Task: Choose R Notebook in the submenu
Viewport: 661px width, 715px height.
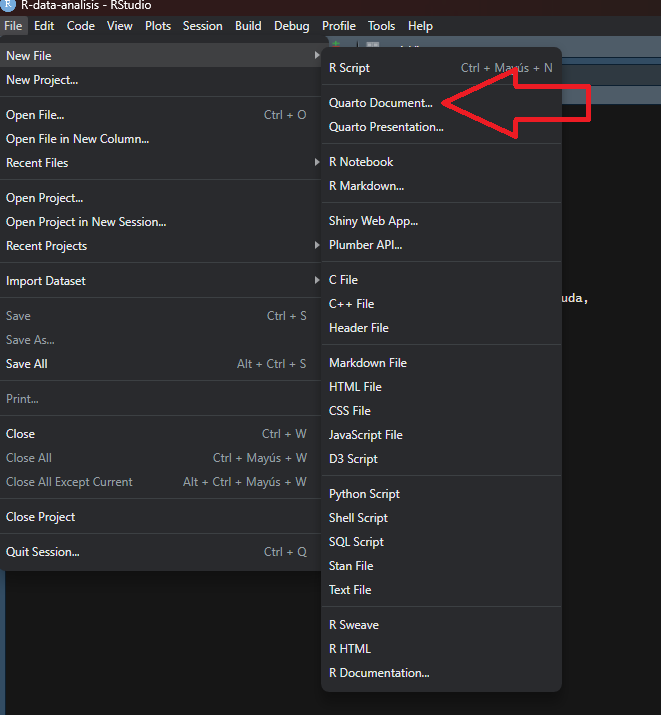Action: [361, 162]
